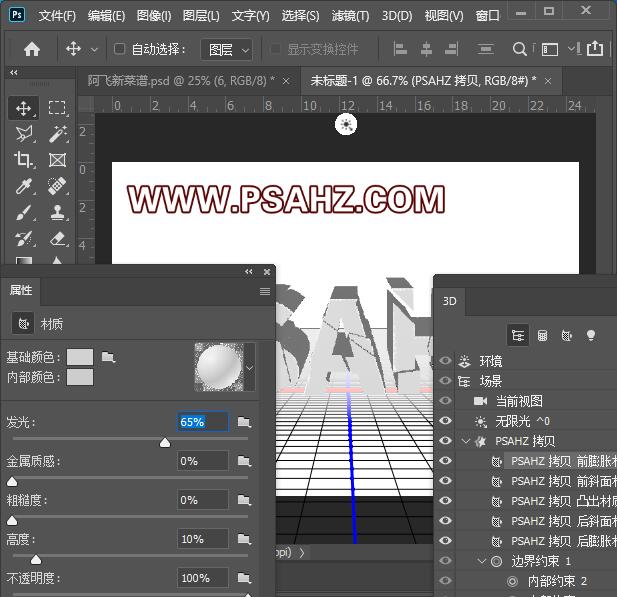Align right edges icon
The width and height of the screenshot is (617, 597).
tap(451, 50)
